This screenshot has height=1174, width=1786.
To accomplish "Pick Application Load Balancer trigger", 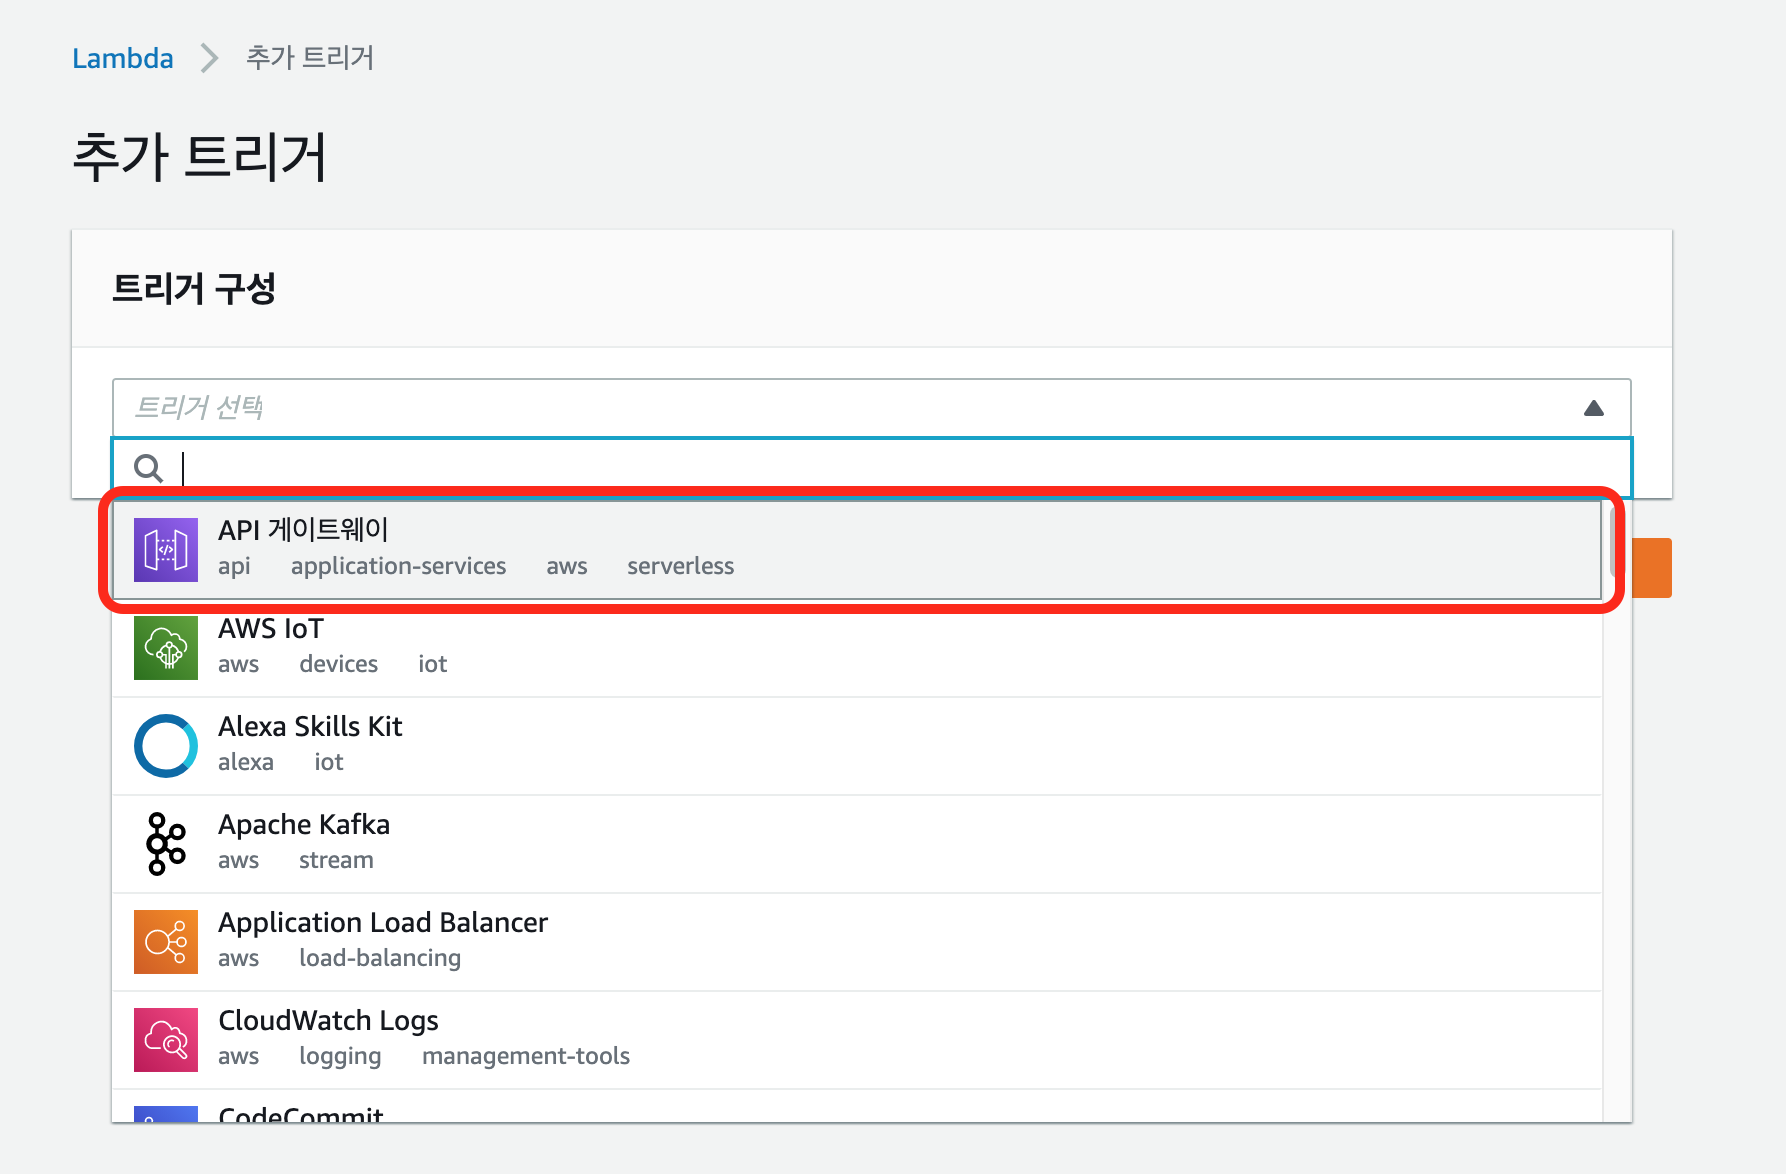I will tap(857, 942).
